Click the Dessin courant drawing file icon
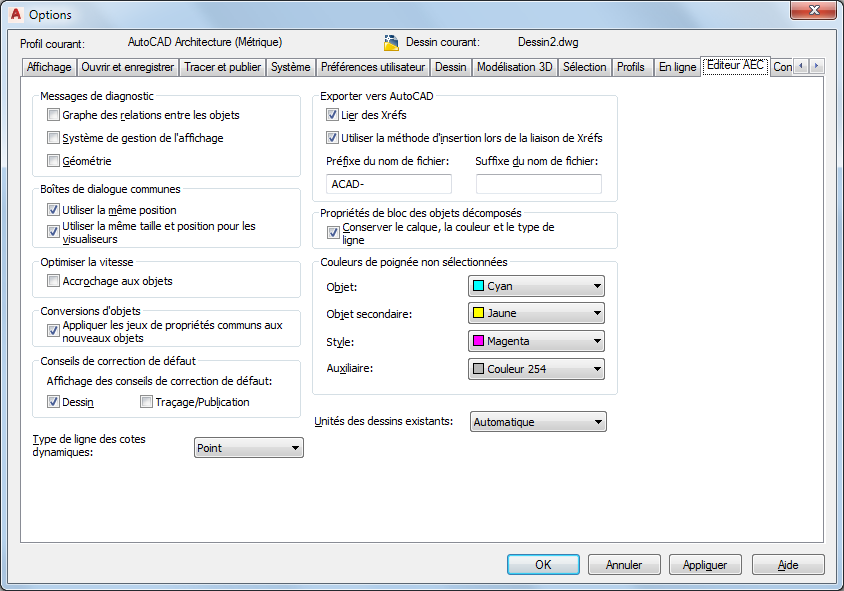 tap(391, 43)
